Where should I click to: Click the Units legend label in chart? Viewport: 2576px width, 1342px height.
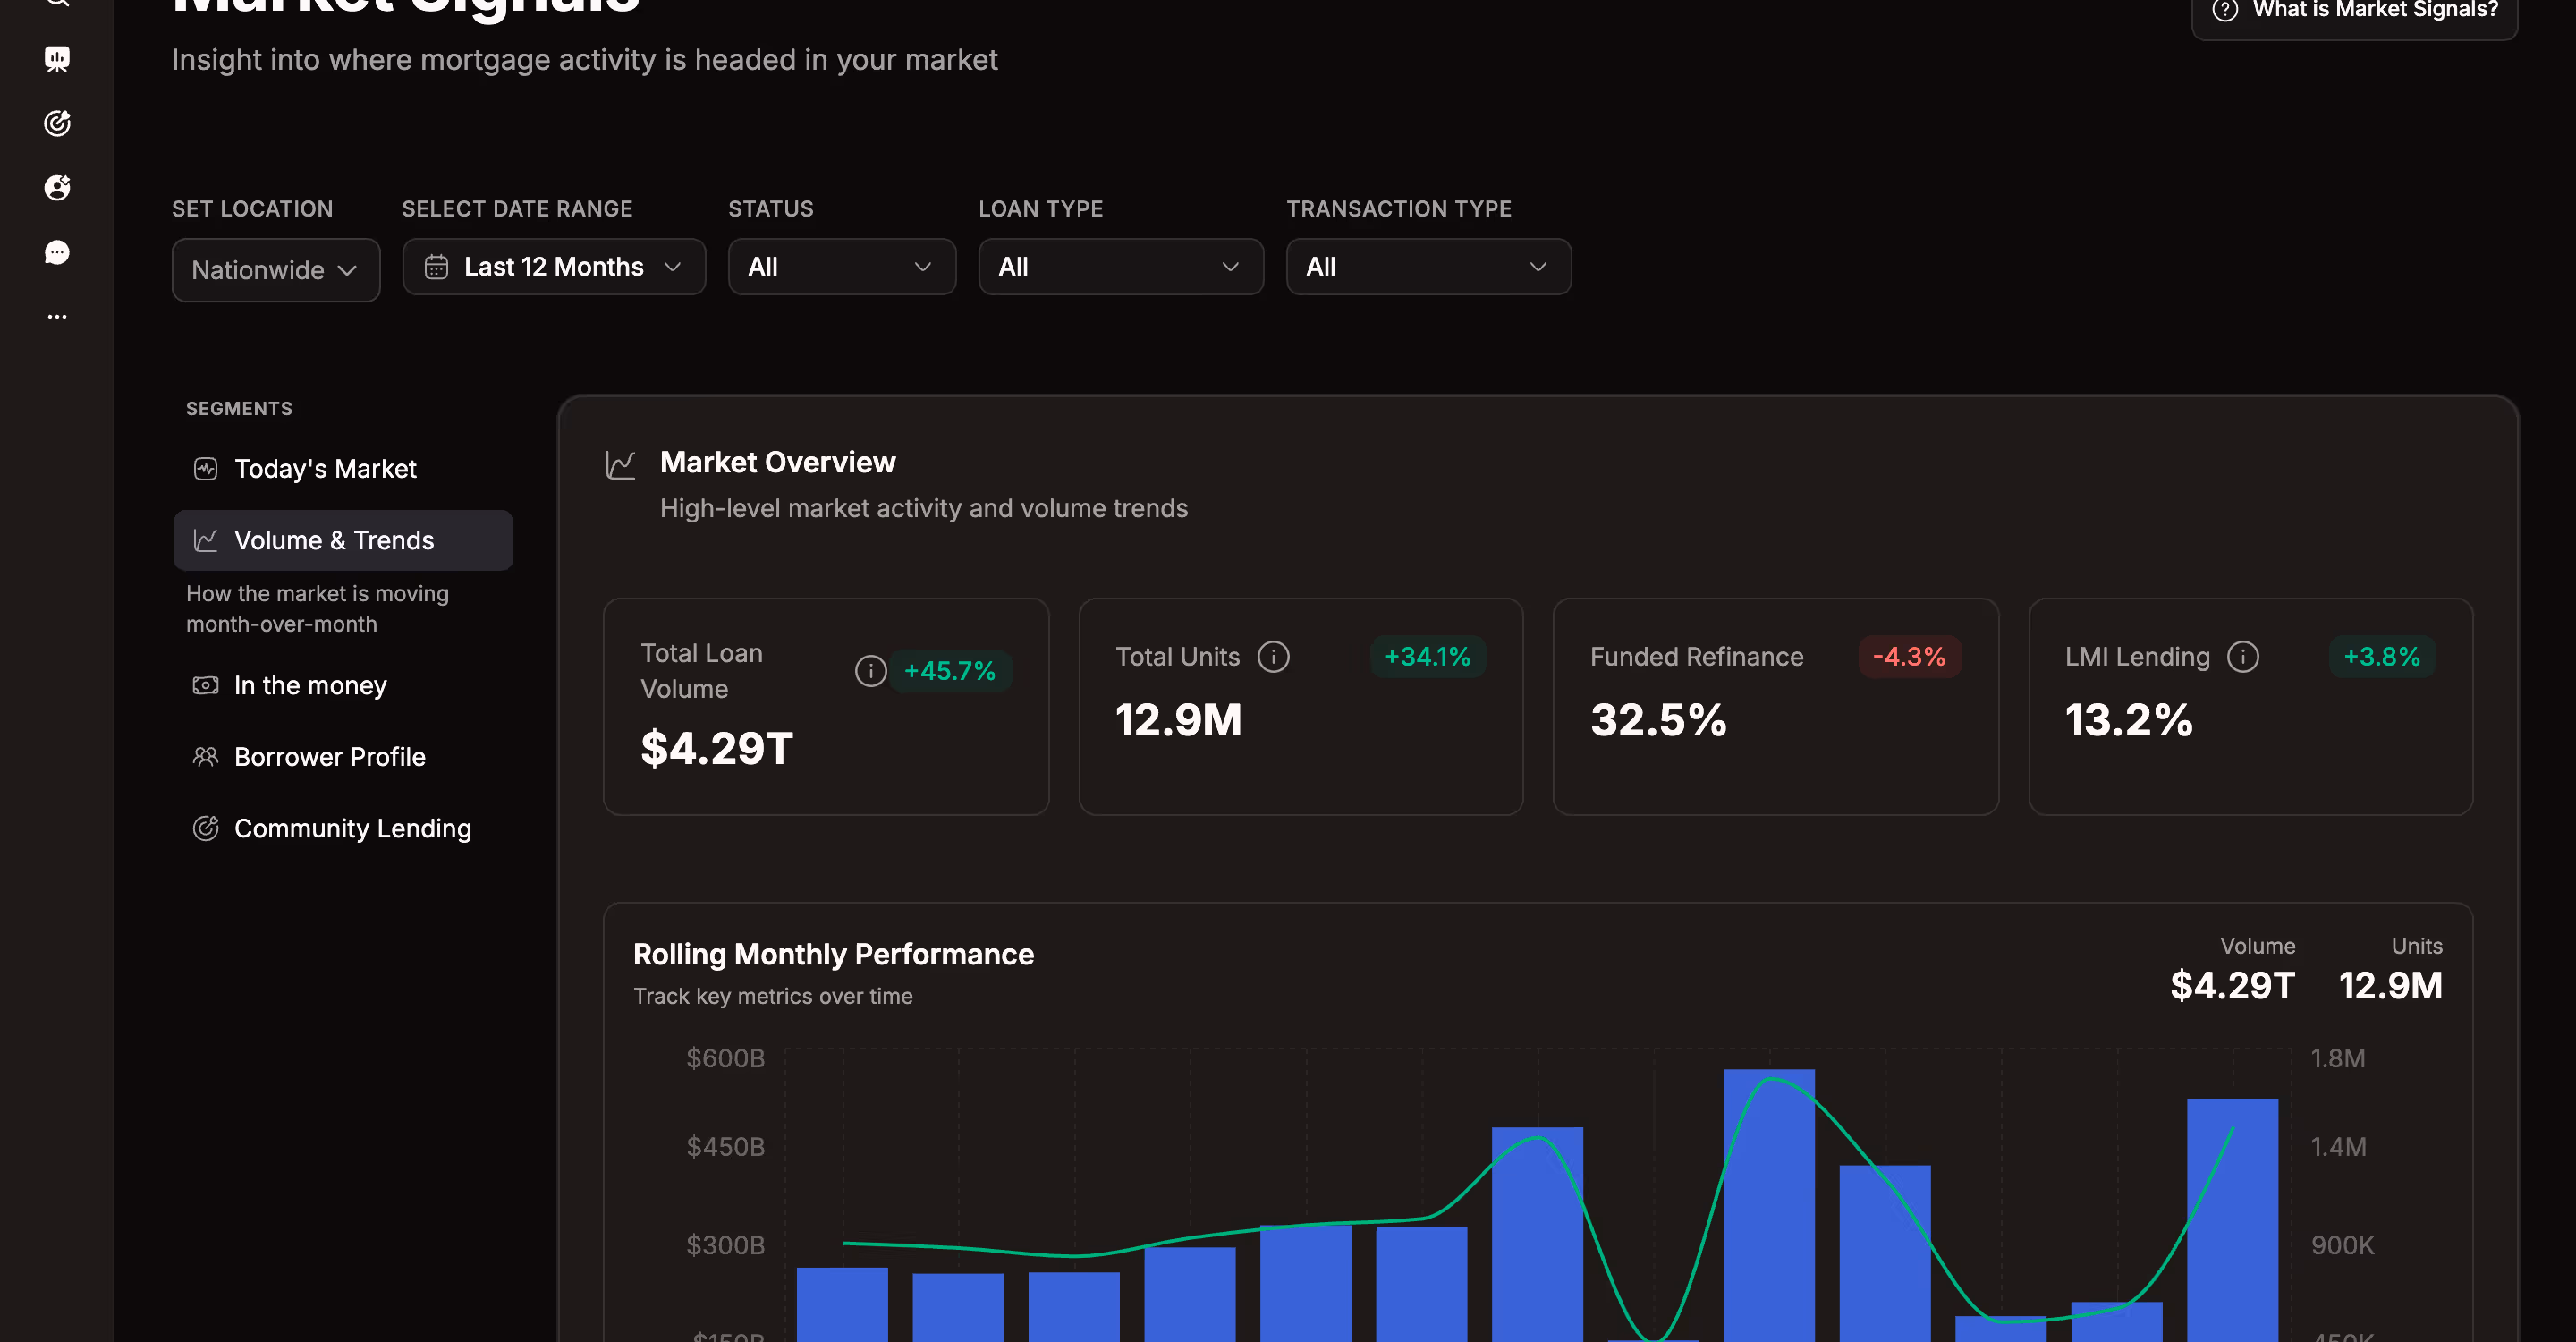2416,946
